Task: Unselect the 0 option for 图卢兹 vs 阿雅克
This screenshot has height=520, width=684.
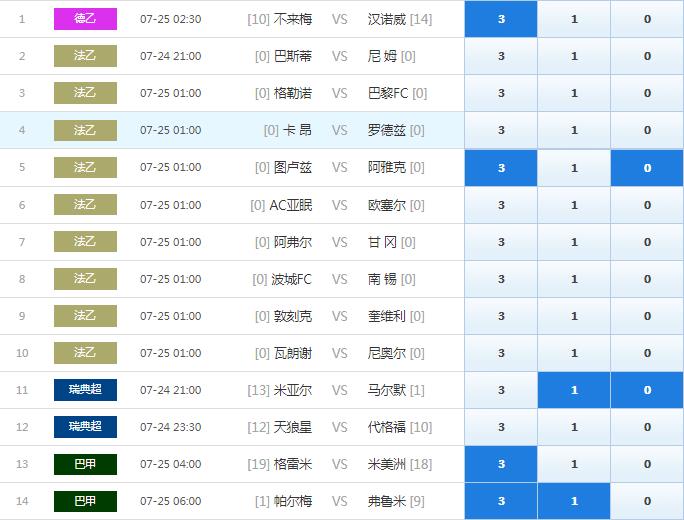Action: pyautogui.click(x=647, y=168)
